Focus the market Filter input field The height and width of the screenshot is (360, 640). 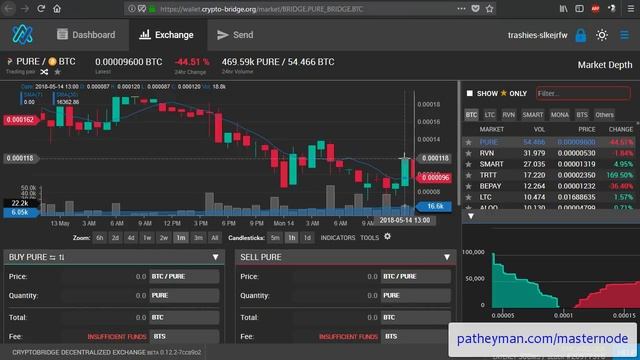583,93
